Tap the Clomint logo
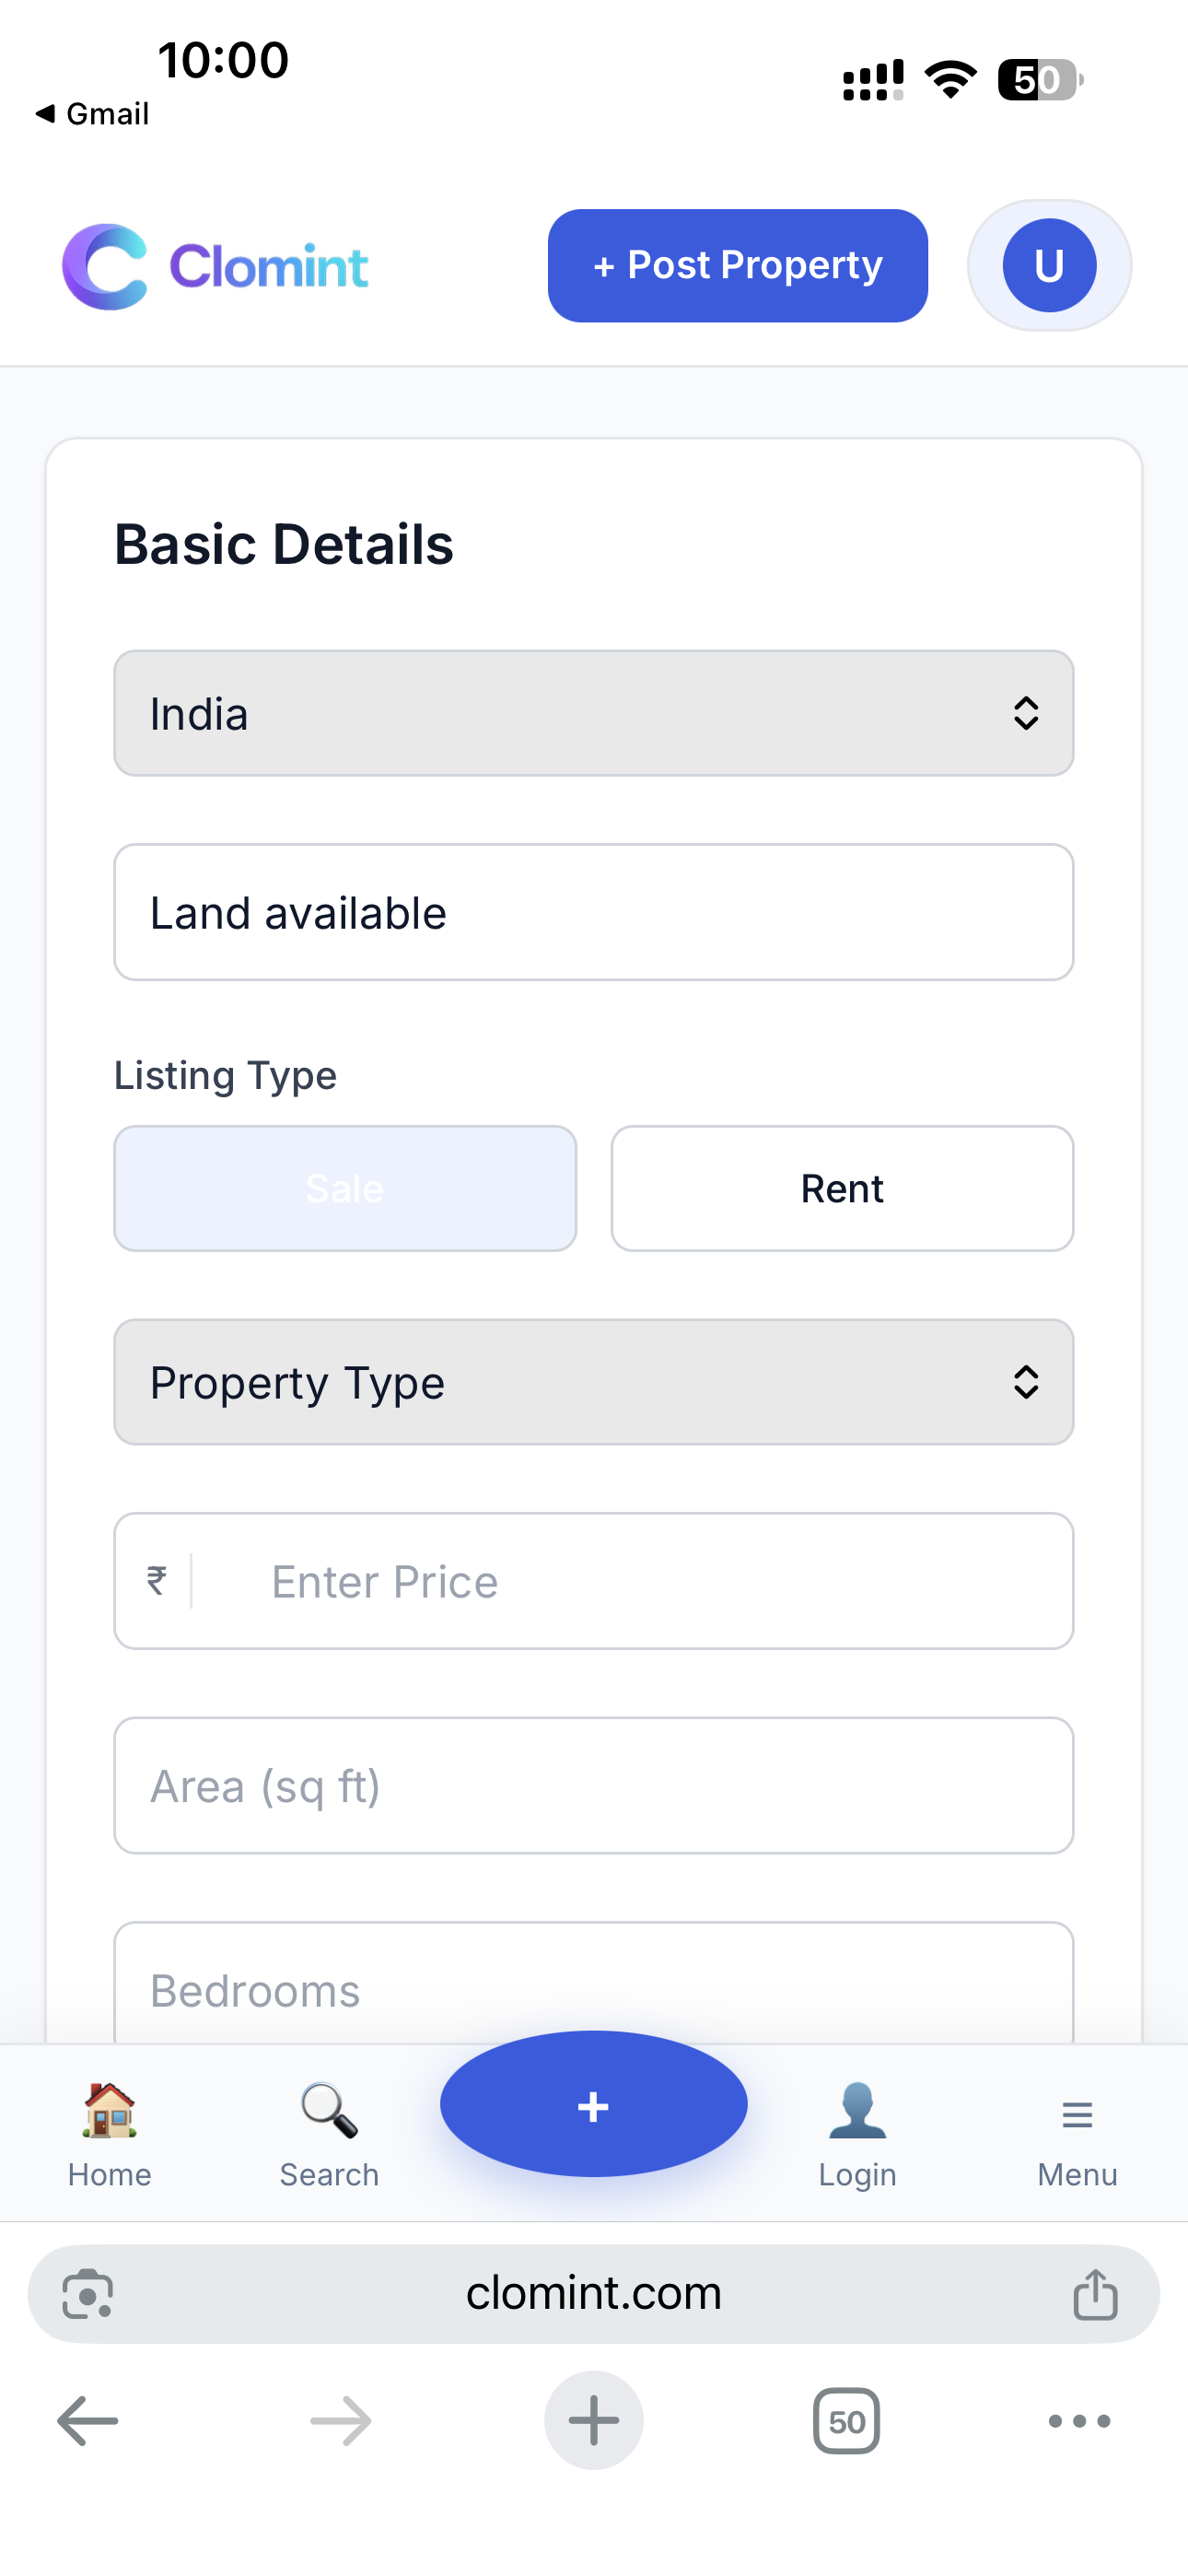 pos(215,266)
